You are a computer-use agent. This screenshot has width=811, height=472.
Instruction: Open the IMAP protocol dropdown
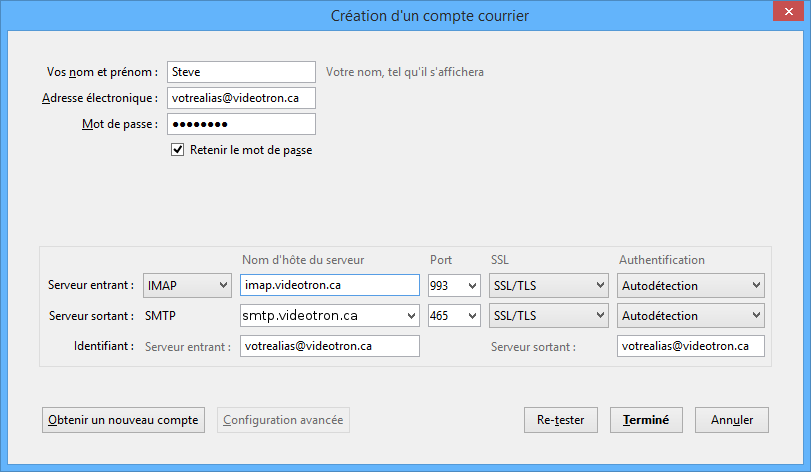click(187, 285)
